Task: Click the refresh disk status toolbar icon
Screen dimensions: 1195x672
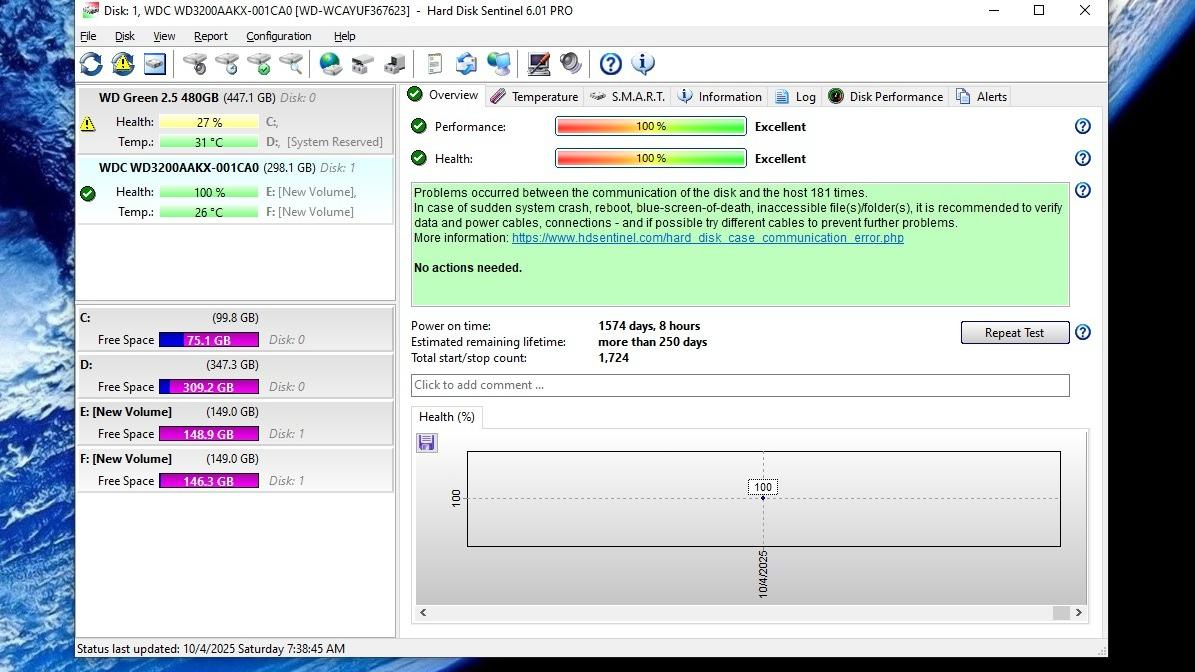Action: coord(91,64)
